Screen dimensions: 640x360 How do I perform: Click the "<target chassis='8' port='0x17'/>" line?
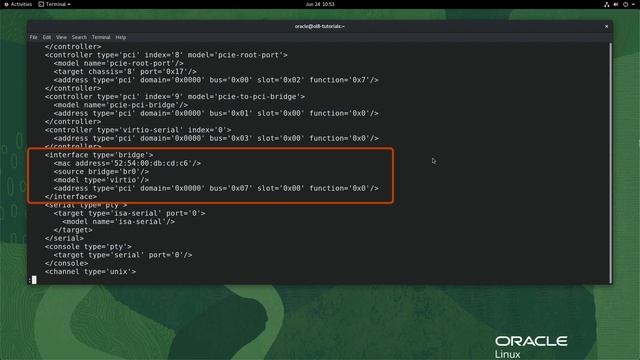pyautogui.click(x=125, y=71)
